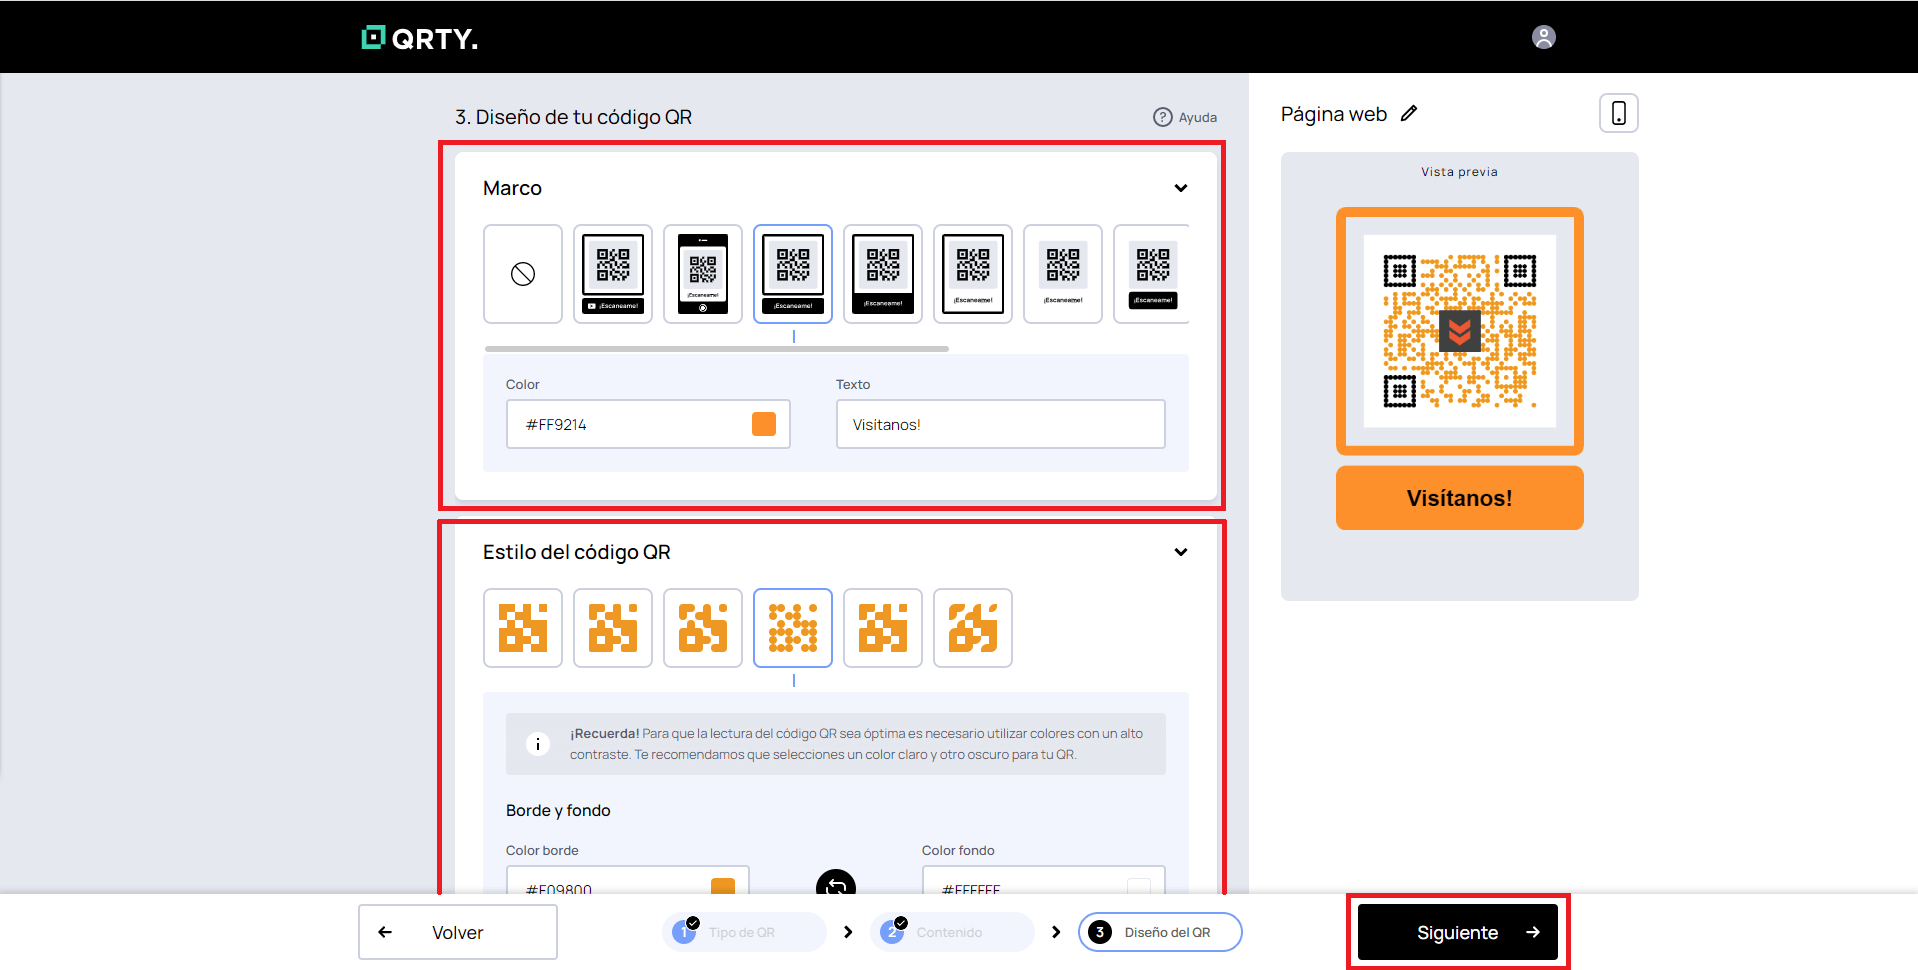Select the dotted QR pattern style

[x=793, y=628]
